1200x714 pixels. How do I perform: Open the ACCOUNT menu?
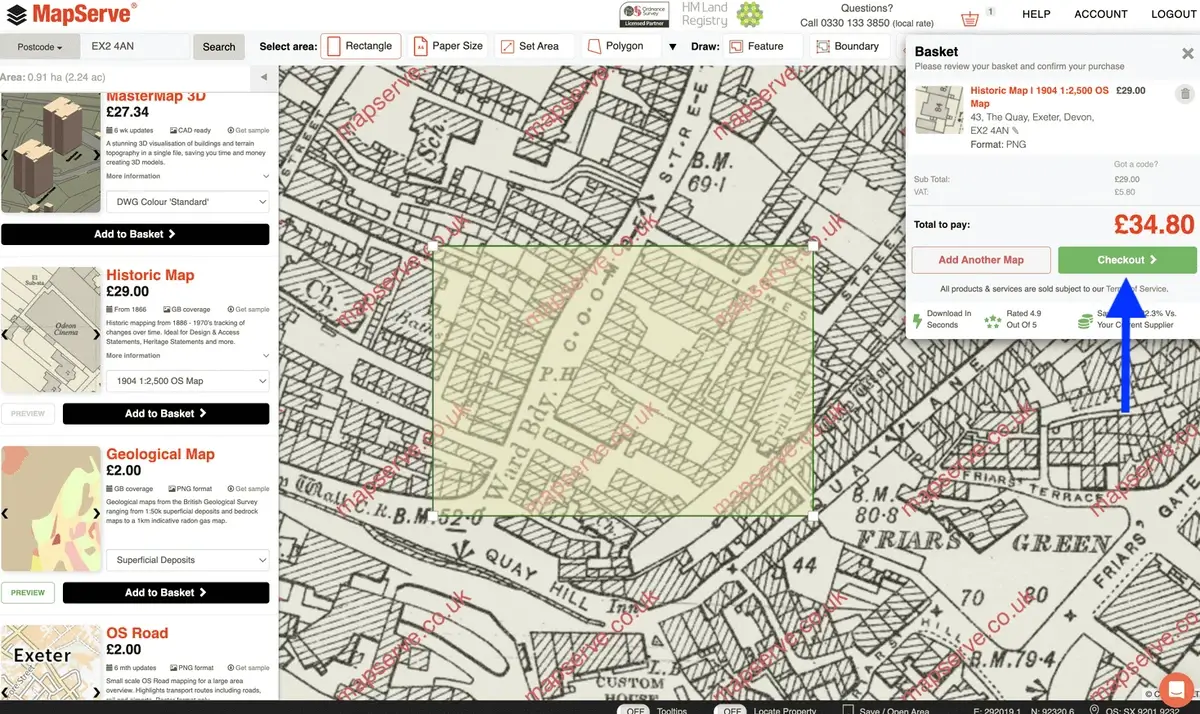click(1101, 14)
